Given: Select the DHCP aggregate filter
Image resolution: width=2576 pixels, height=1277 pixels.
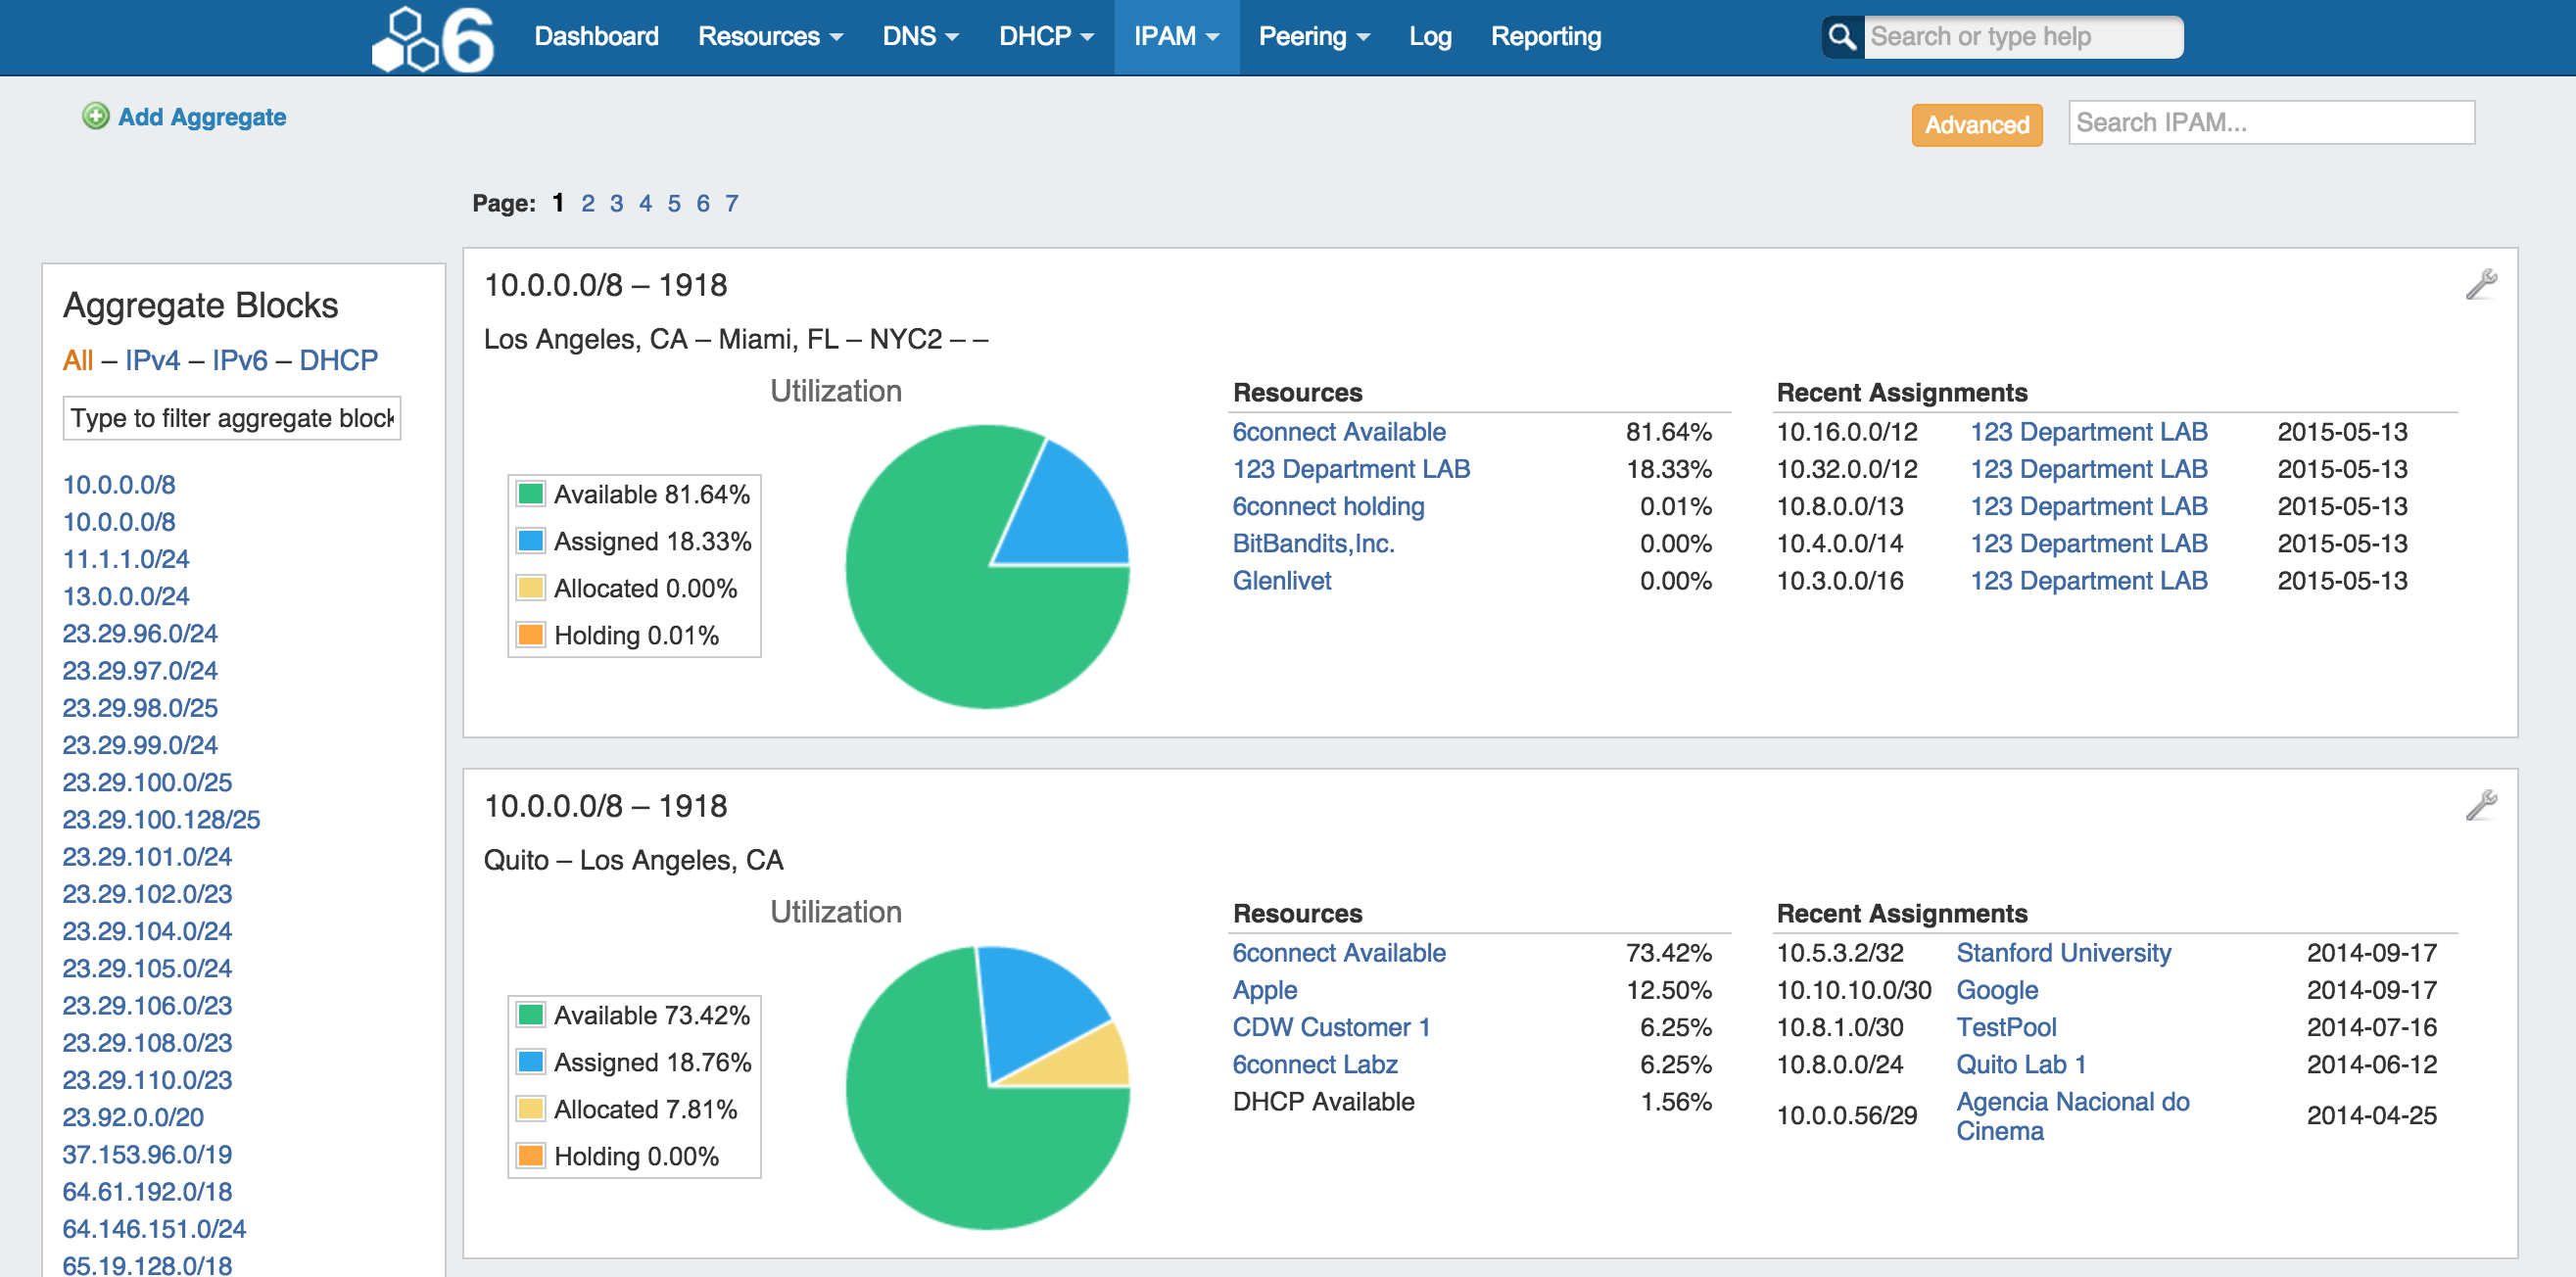Looking at the screenshot, I should (x=338, y=360).
